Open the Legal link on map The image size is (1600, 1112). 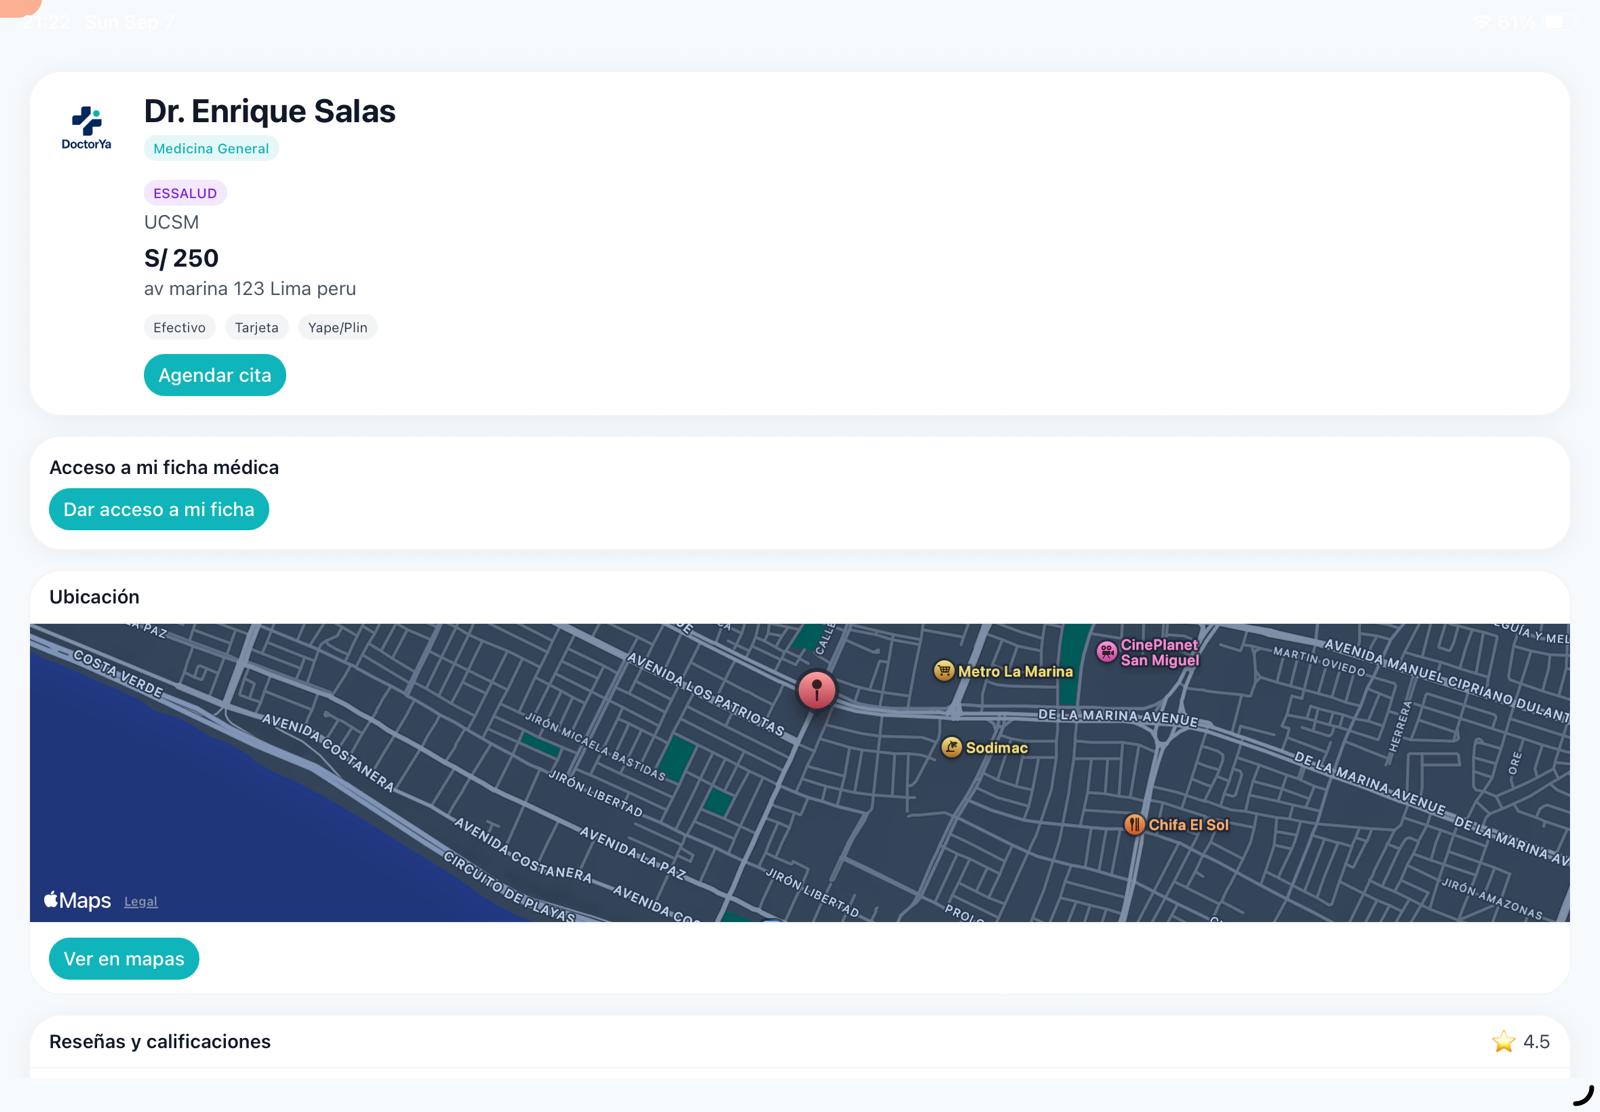tap(141, 902)
